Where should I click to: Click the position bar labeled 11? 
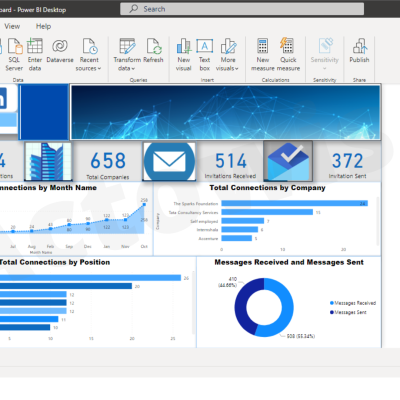point(29,319)
